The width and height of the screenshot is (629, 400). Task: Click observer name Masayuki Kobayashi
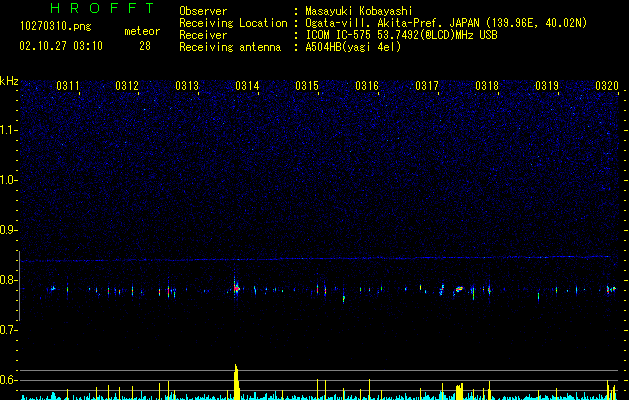[x=358, y=11]
